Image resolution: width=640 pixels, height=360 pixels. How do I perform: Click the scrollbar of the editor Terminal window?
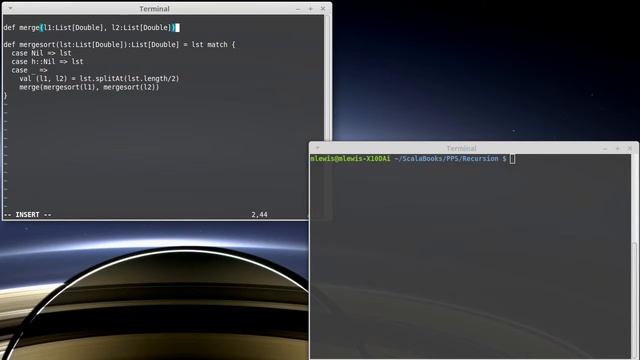(x=327, y=78)
